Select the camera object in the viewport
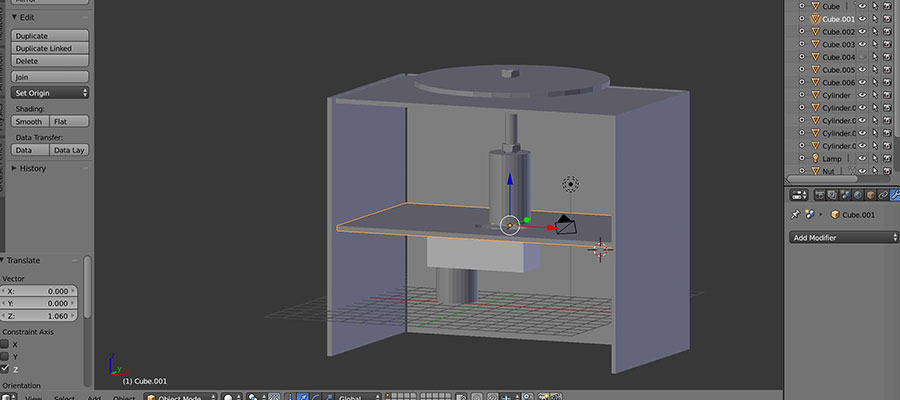The height and width of the screenshot is (400, 900). tap(565, 224)
